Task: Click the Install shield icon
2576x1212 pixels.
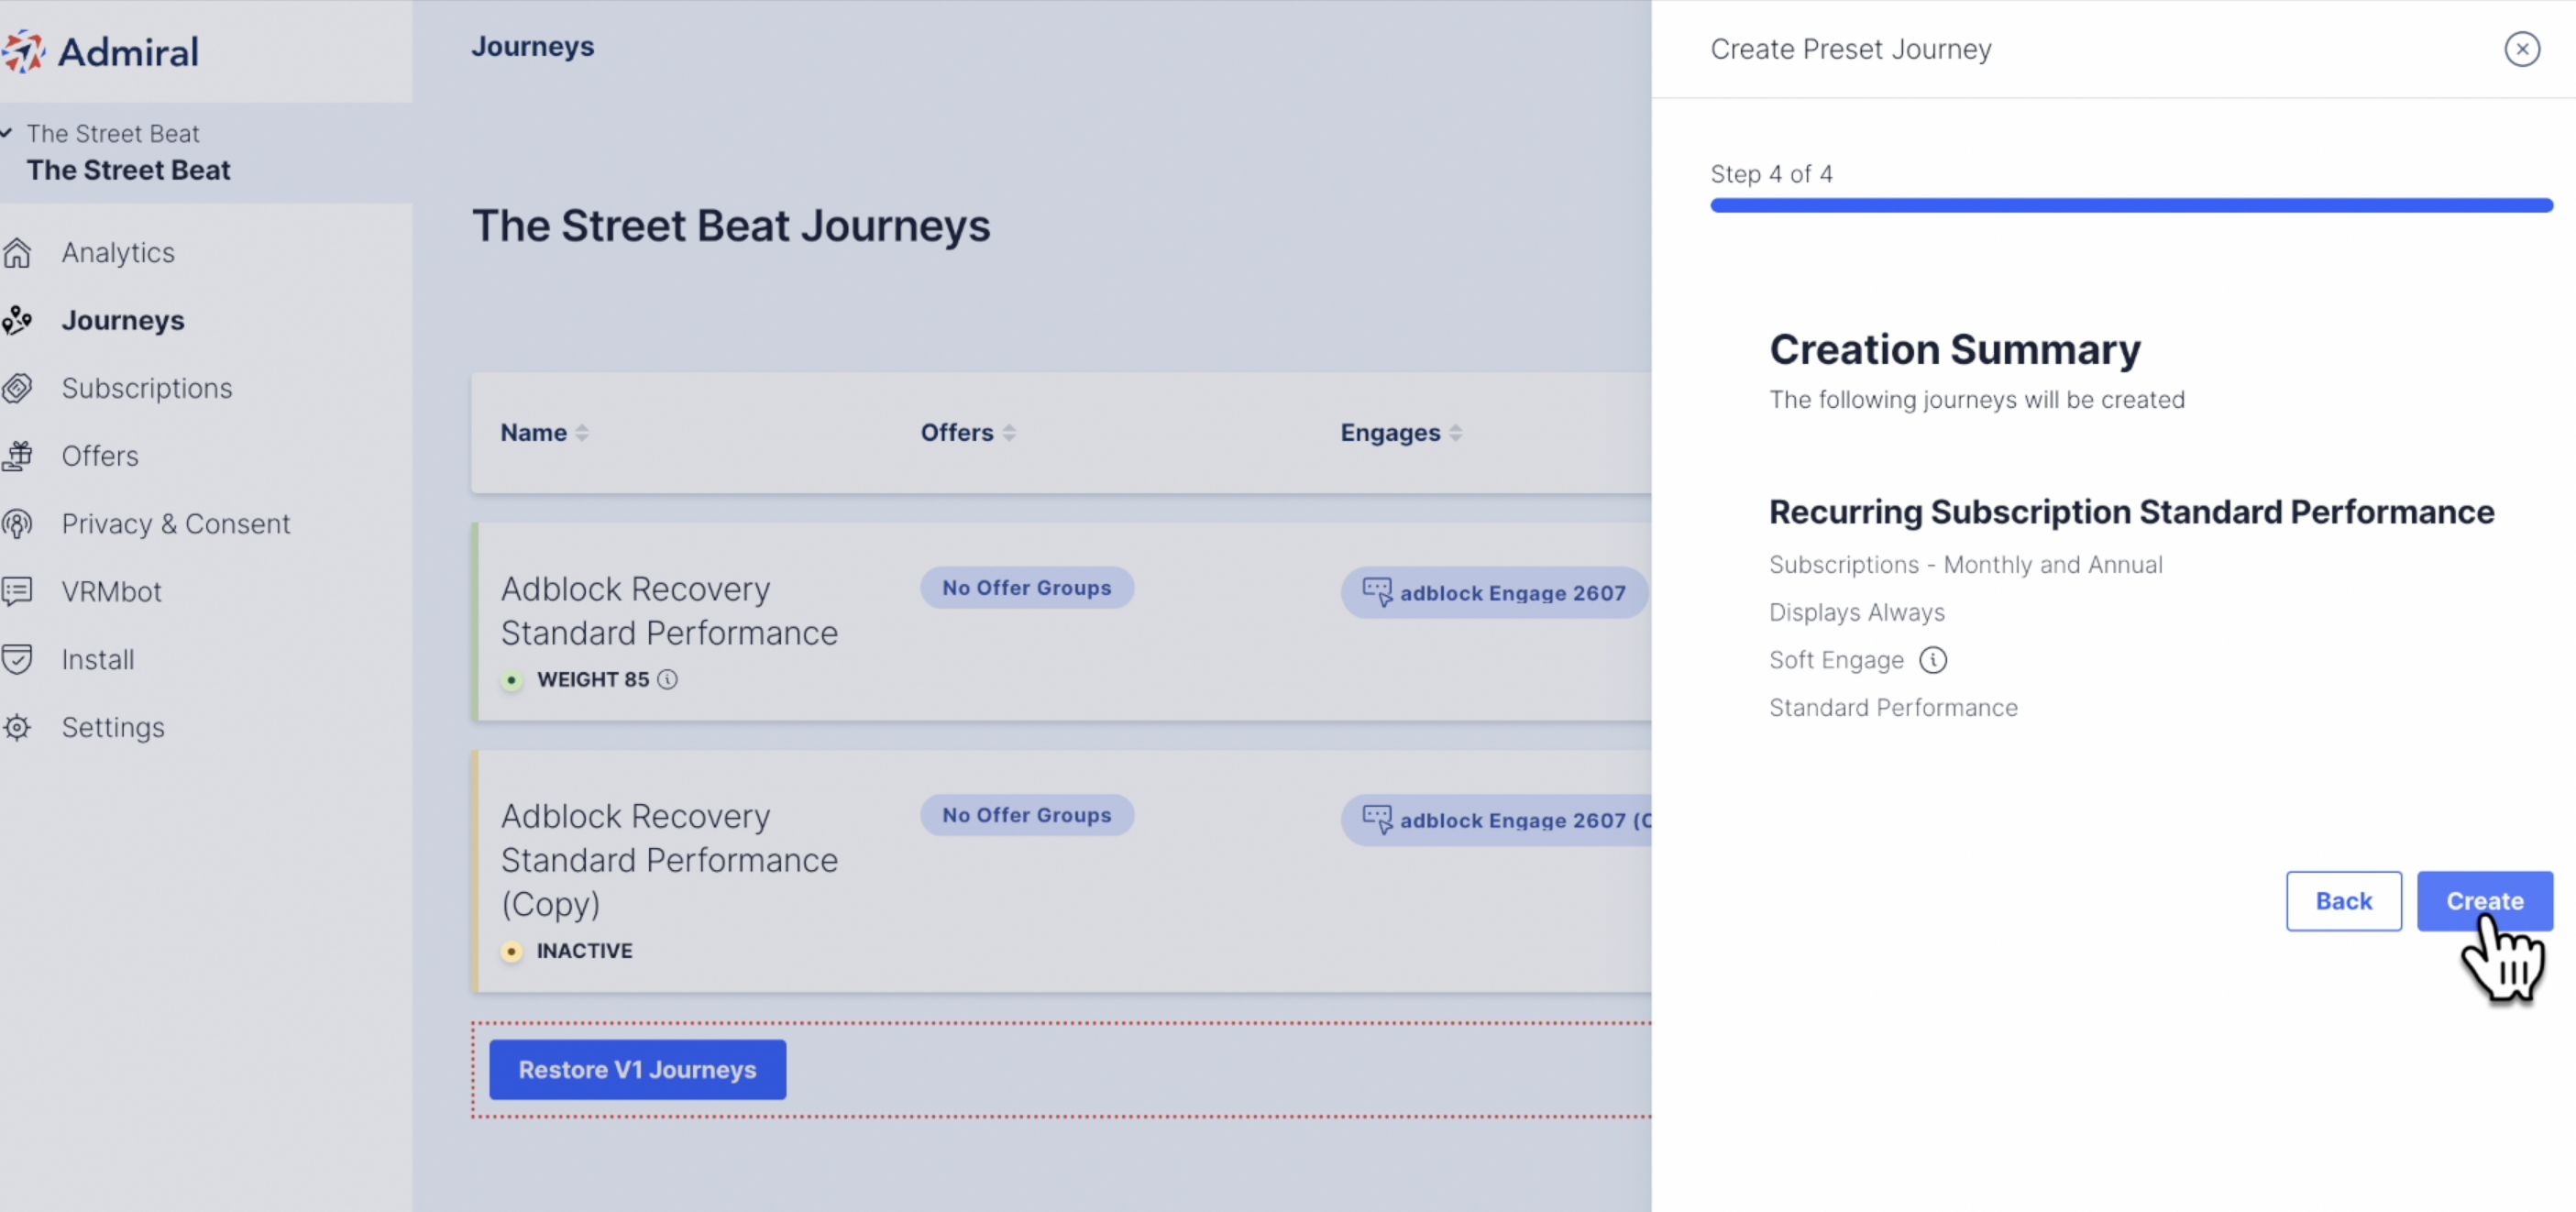Action: coord(17,660)
